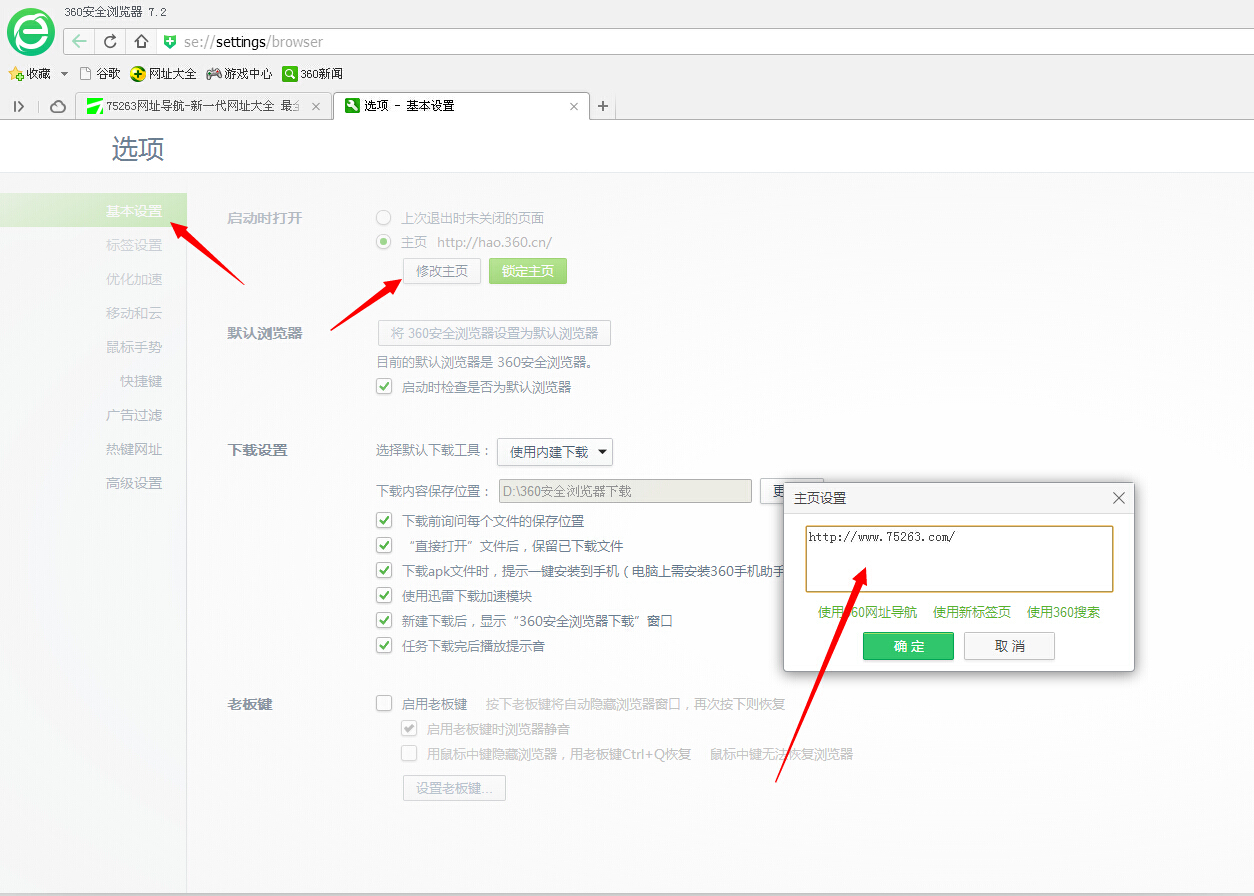The height and width of the screenshot is (896, 1254).
Task: Click the download location field D:\360安全浏览器下载
Action: click(x=625, y=491)
